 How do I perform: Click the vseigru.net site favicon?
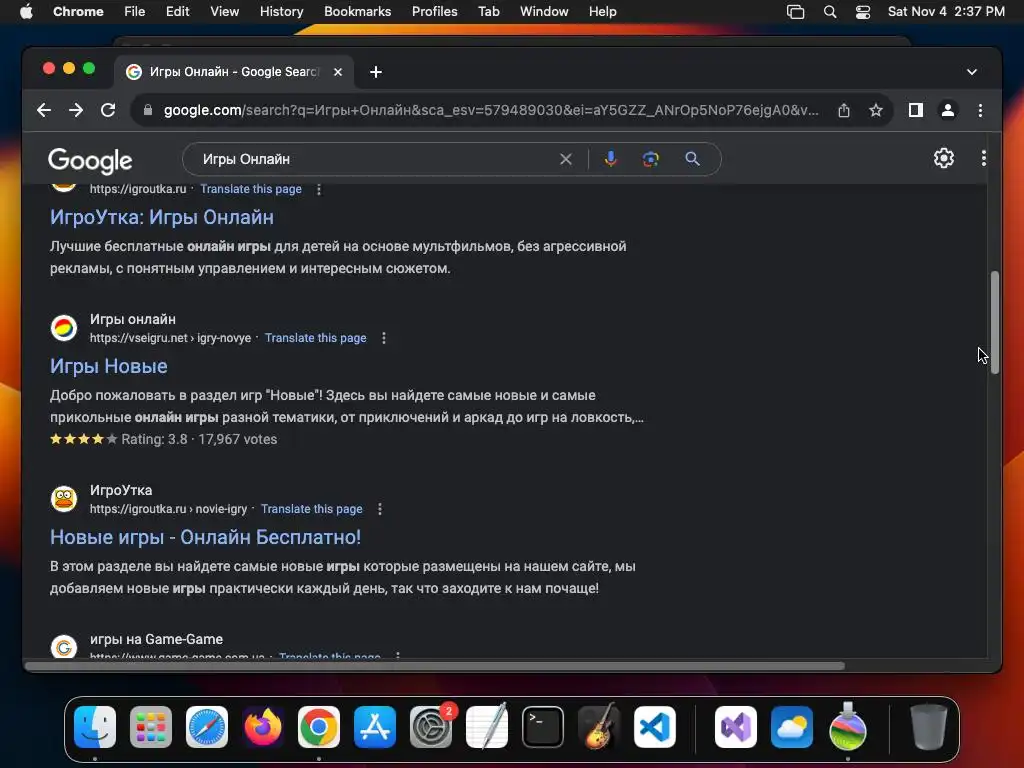pos(64,328)
